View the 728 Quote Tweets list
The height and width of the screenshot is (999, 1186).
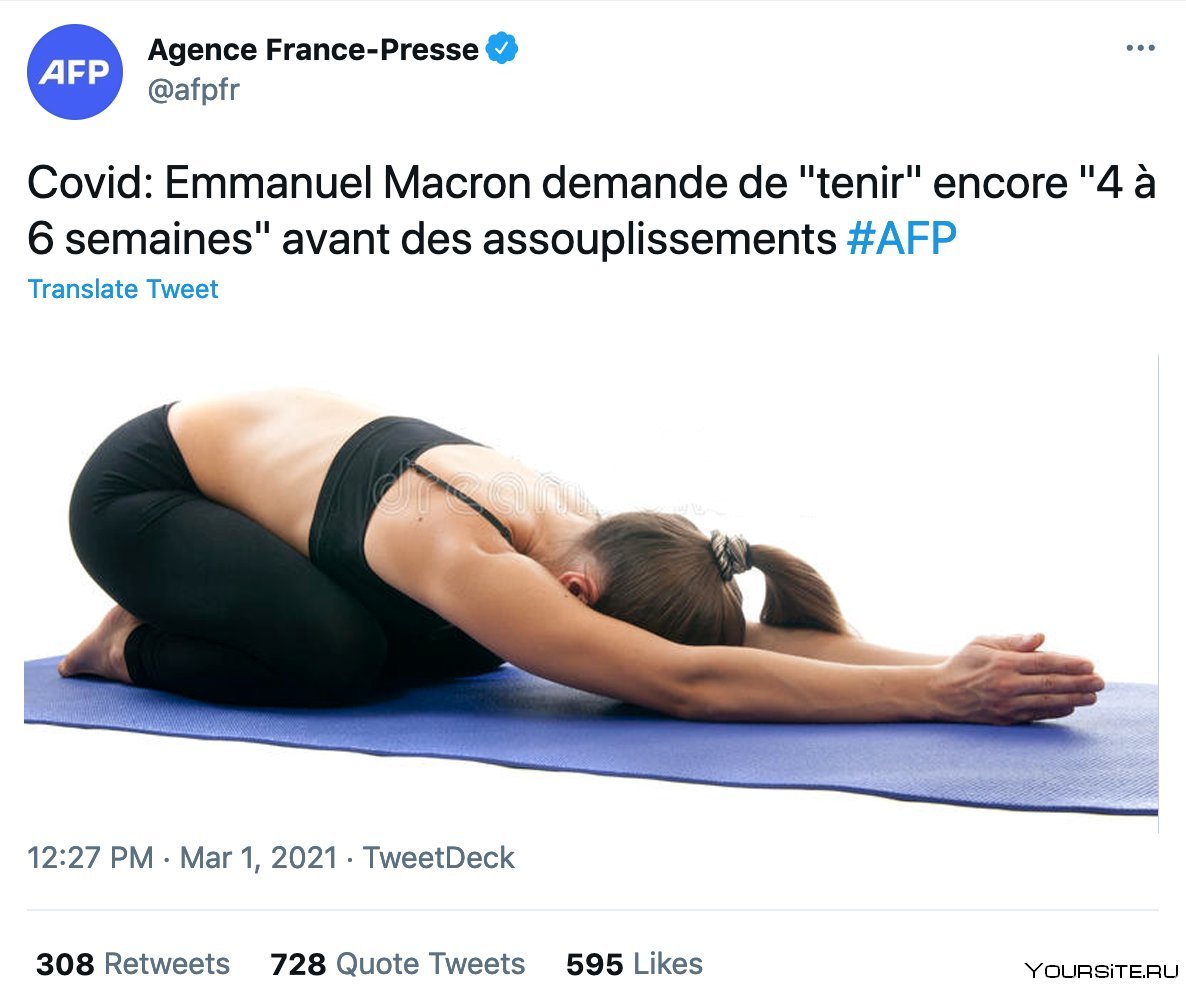[397, 964]
